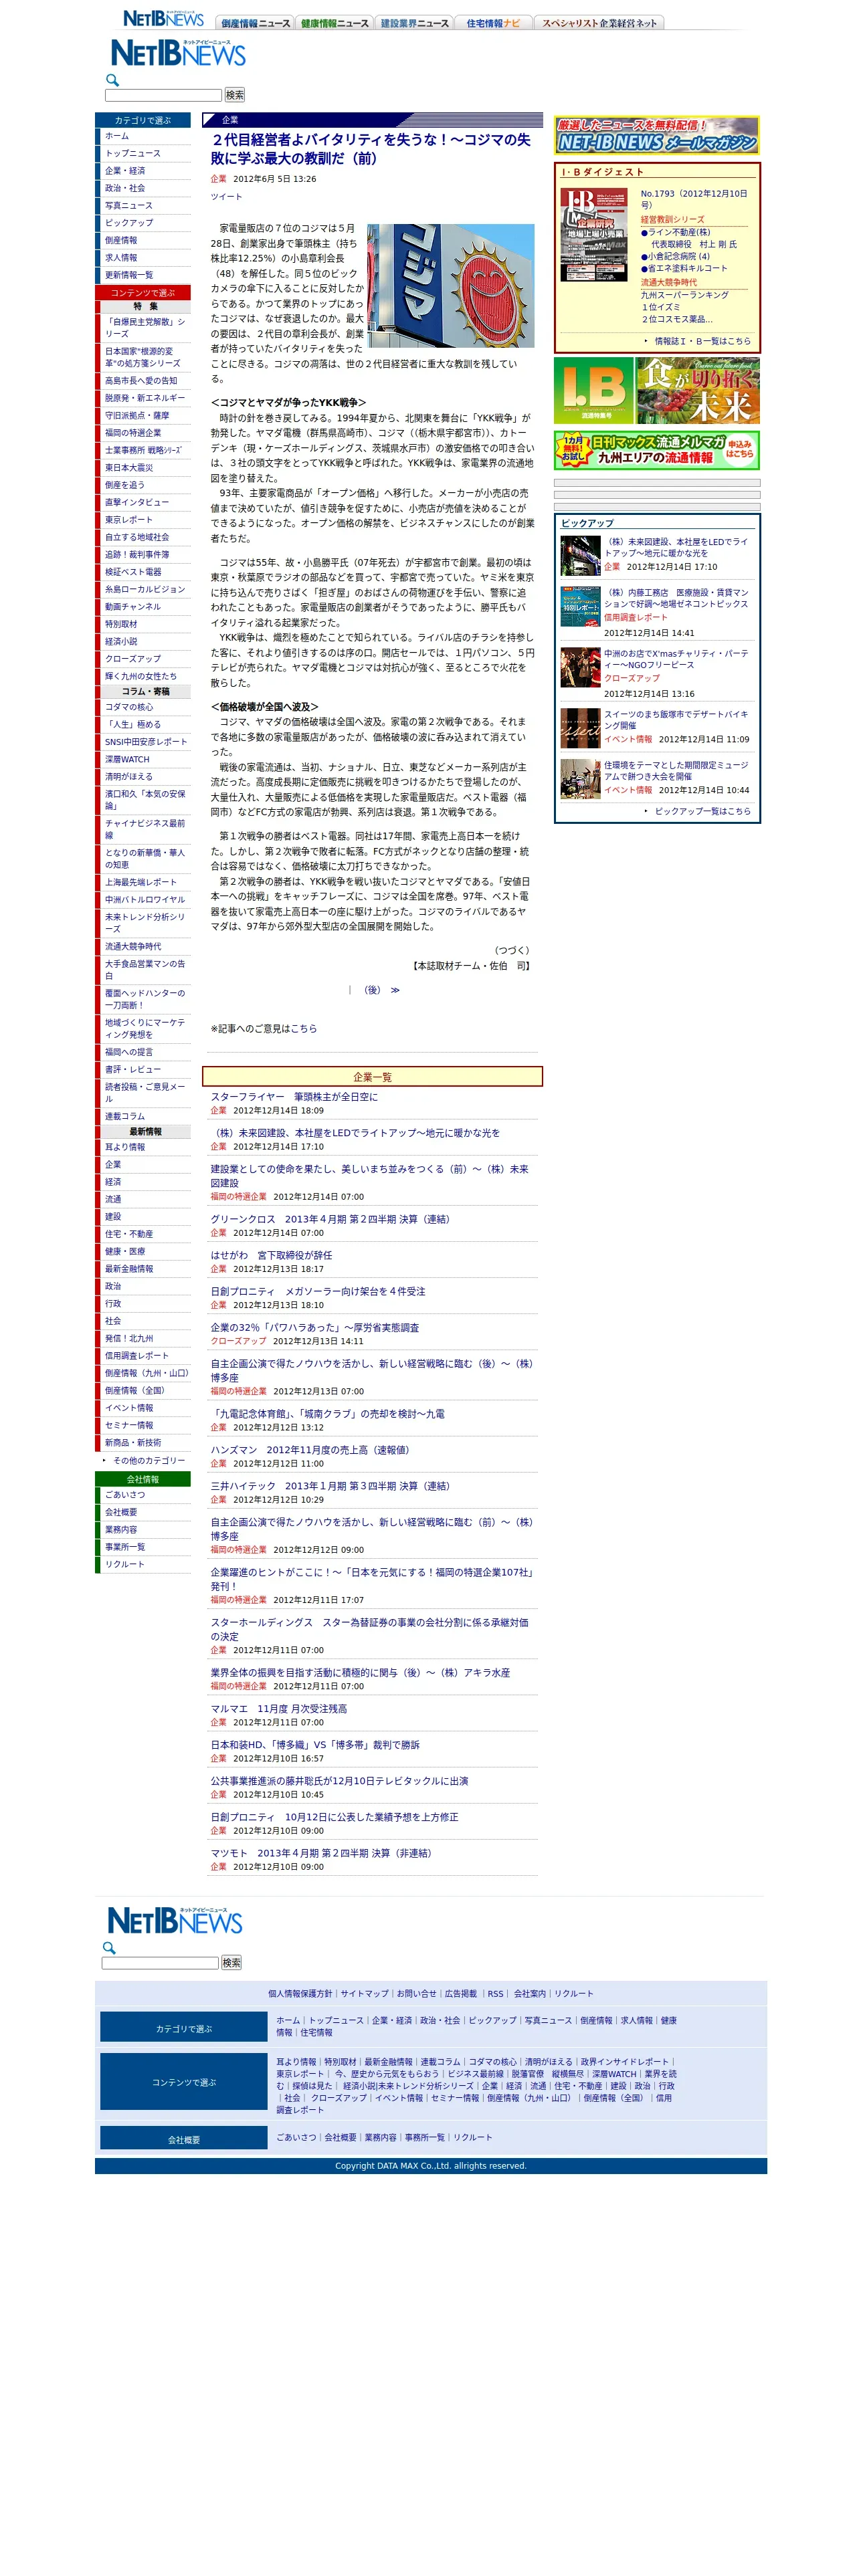This screenshot has height=2576, width=859.
Task: Open 個人情報保護方針 footer link
Action: pyautogui.click(x=300, y=1994)
